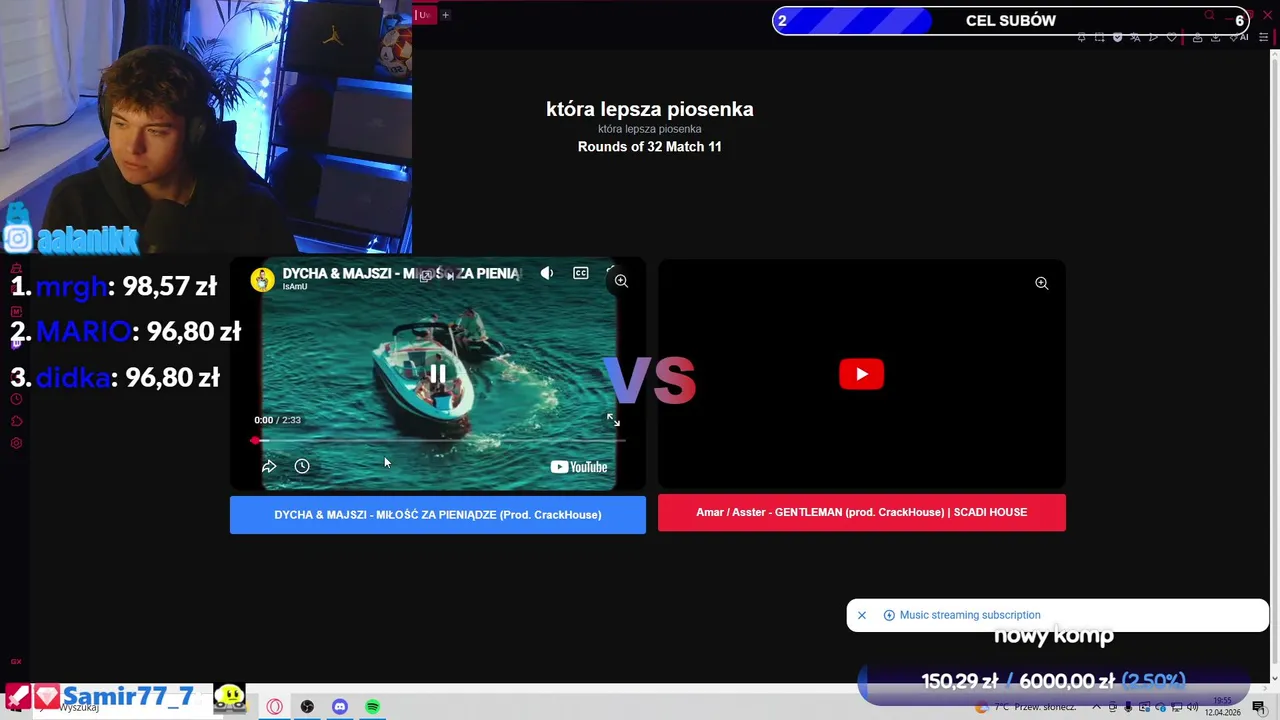Open the weather widget showing 7°C

coord(1027,707)
